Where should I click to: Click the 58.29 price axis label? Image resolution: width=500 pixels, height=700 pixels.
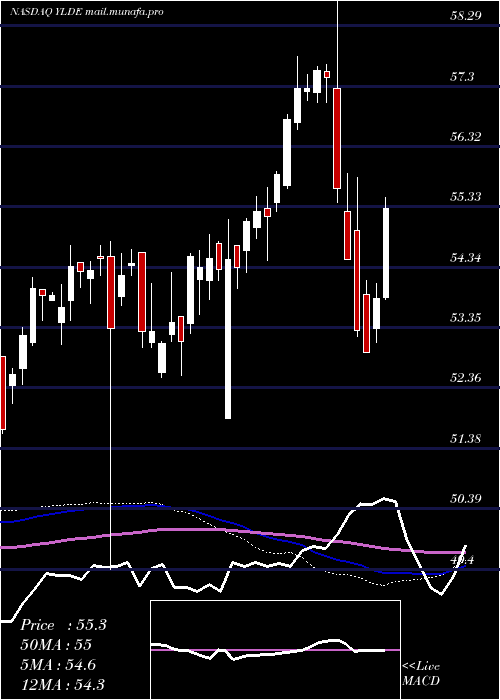(x=465, y=16)
